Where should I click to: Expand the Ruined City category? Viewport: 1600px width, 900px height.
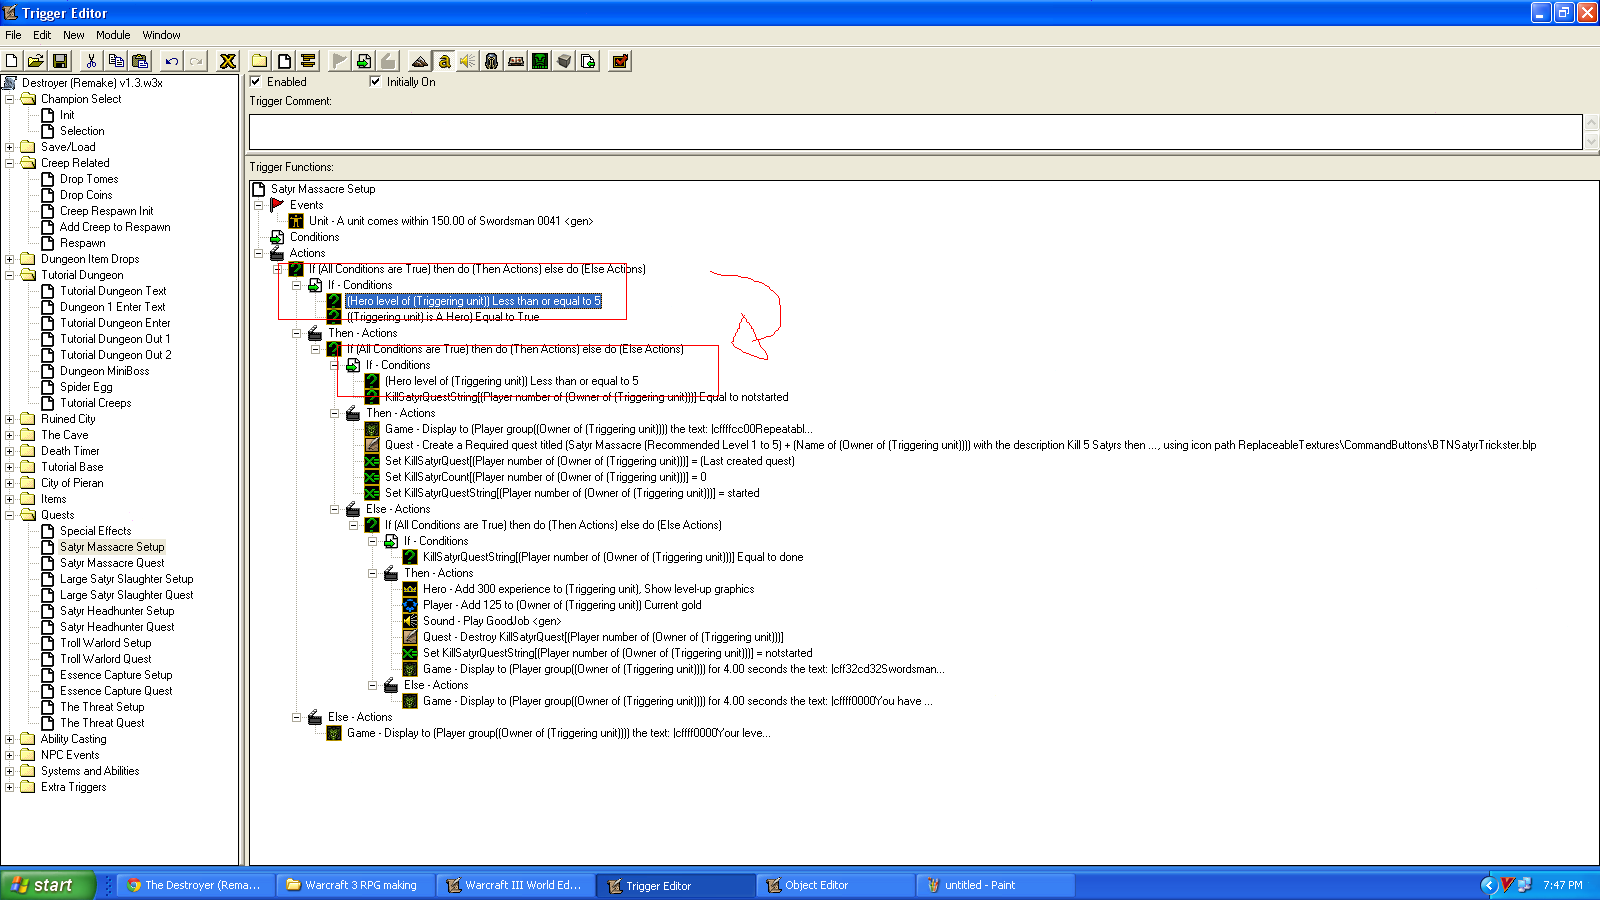click(10, 419)
